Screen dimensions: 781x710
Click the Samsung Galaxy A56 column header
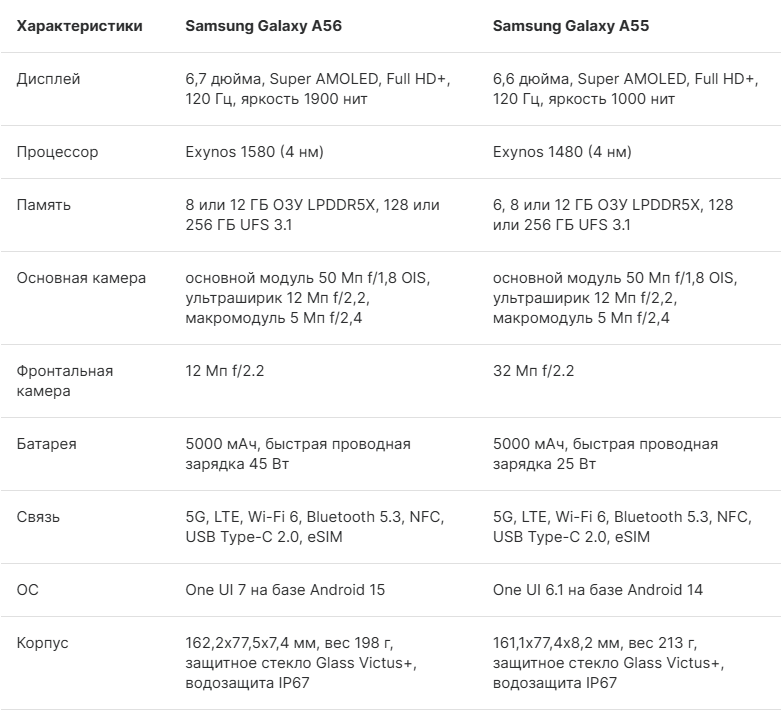tap(263, 26)
